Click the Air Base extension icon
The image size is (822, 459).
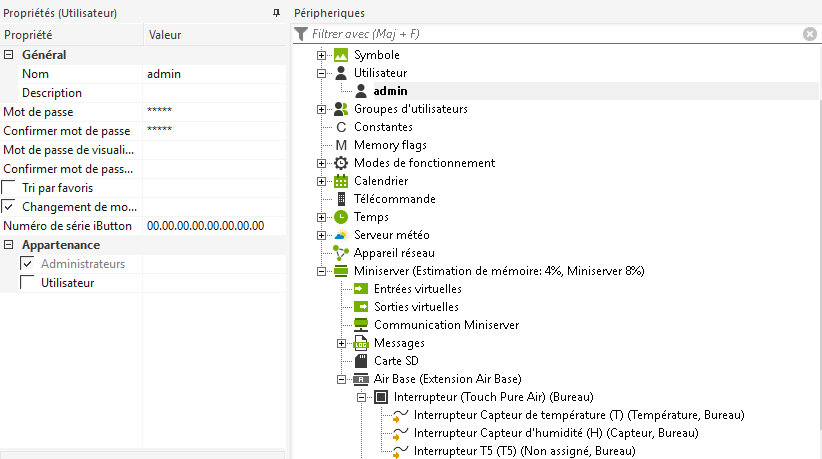click(361, 379)
